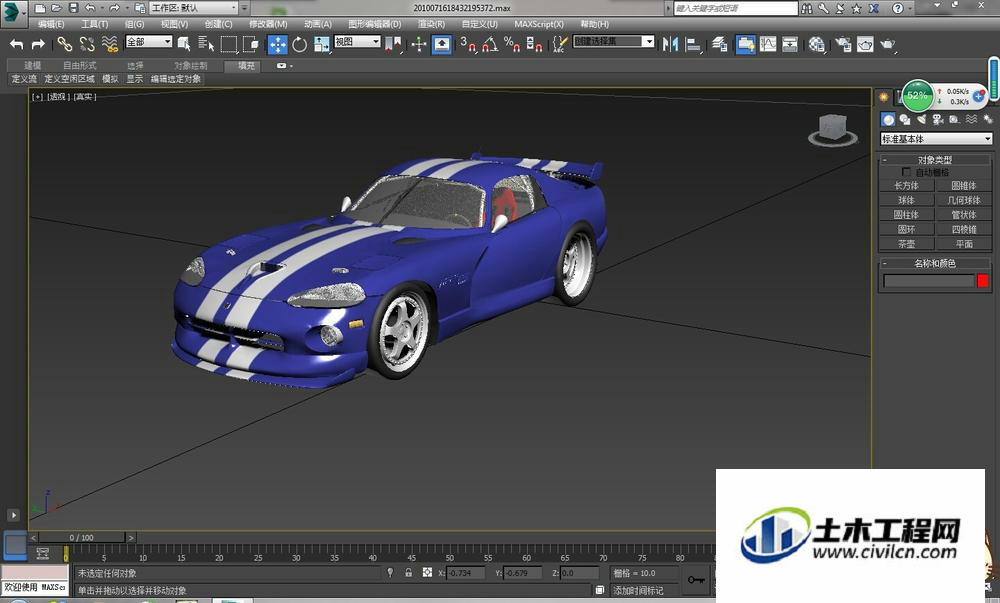Pick the Rectangular Selection Region tool
The width and height of the screenshot is (1000, 603).
(229, 44)
